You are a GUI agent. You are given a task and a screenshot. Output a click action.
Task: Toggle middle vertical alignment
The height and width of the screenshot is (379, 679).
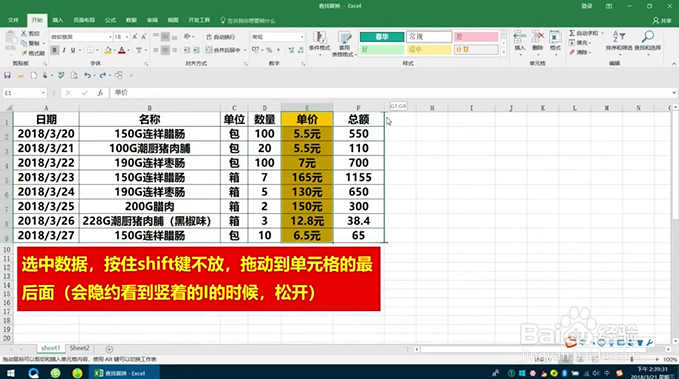click(x=165, y=37)
